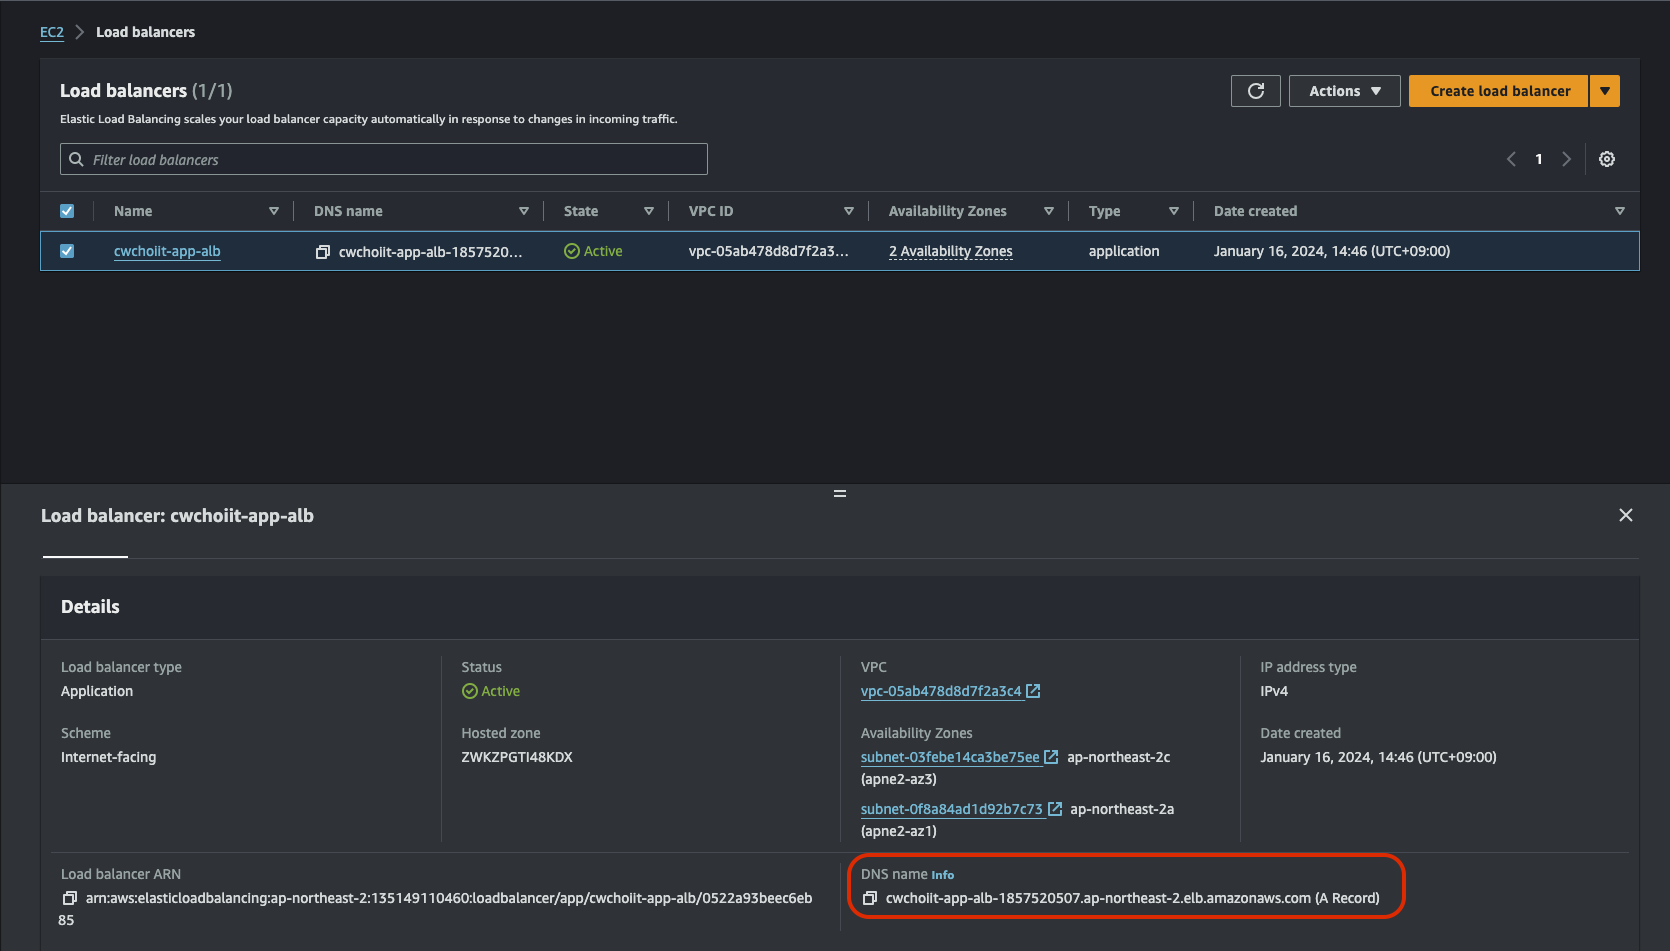Click vpc-05ab478d8d7f2a3... table cell

click(x=768, y=251)
